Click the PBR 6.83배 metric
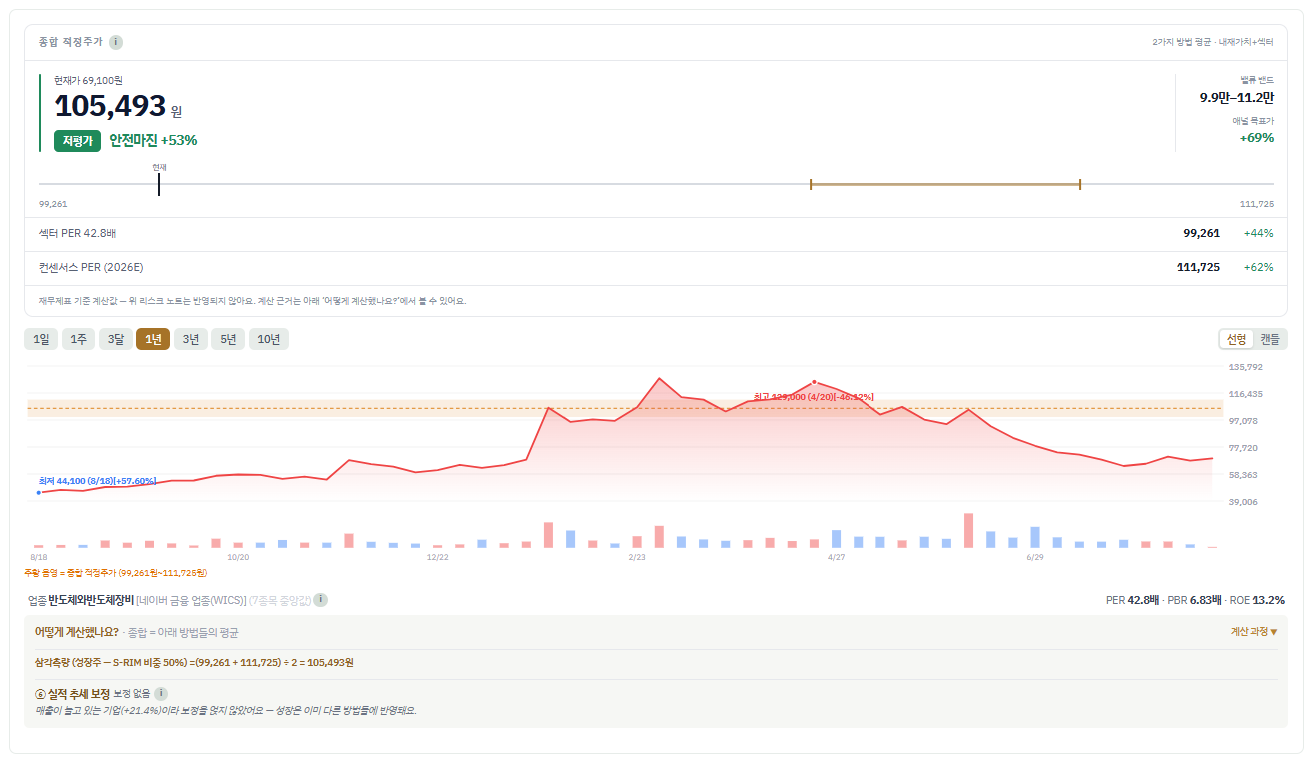1307x759 pixels. [x=1195, y=600]
